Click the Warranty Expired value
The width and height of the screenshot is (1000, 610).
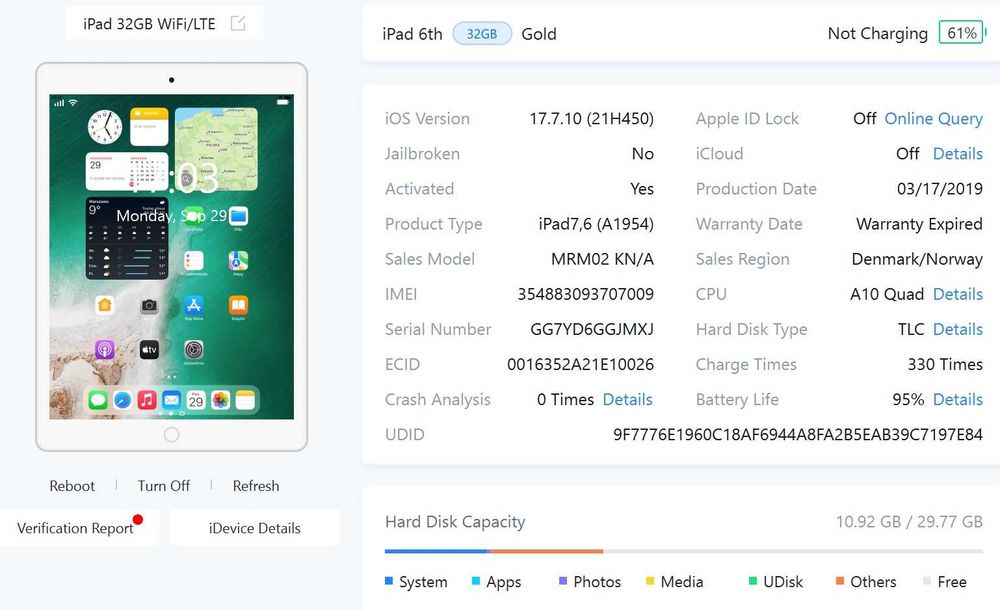[919, 224]
